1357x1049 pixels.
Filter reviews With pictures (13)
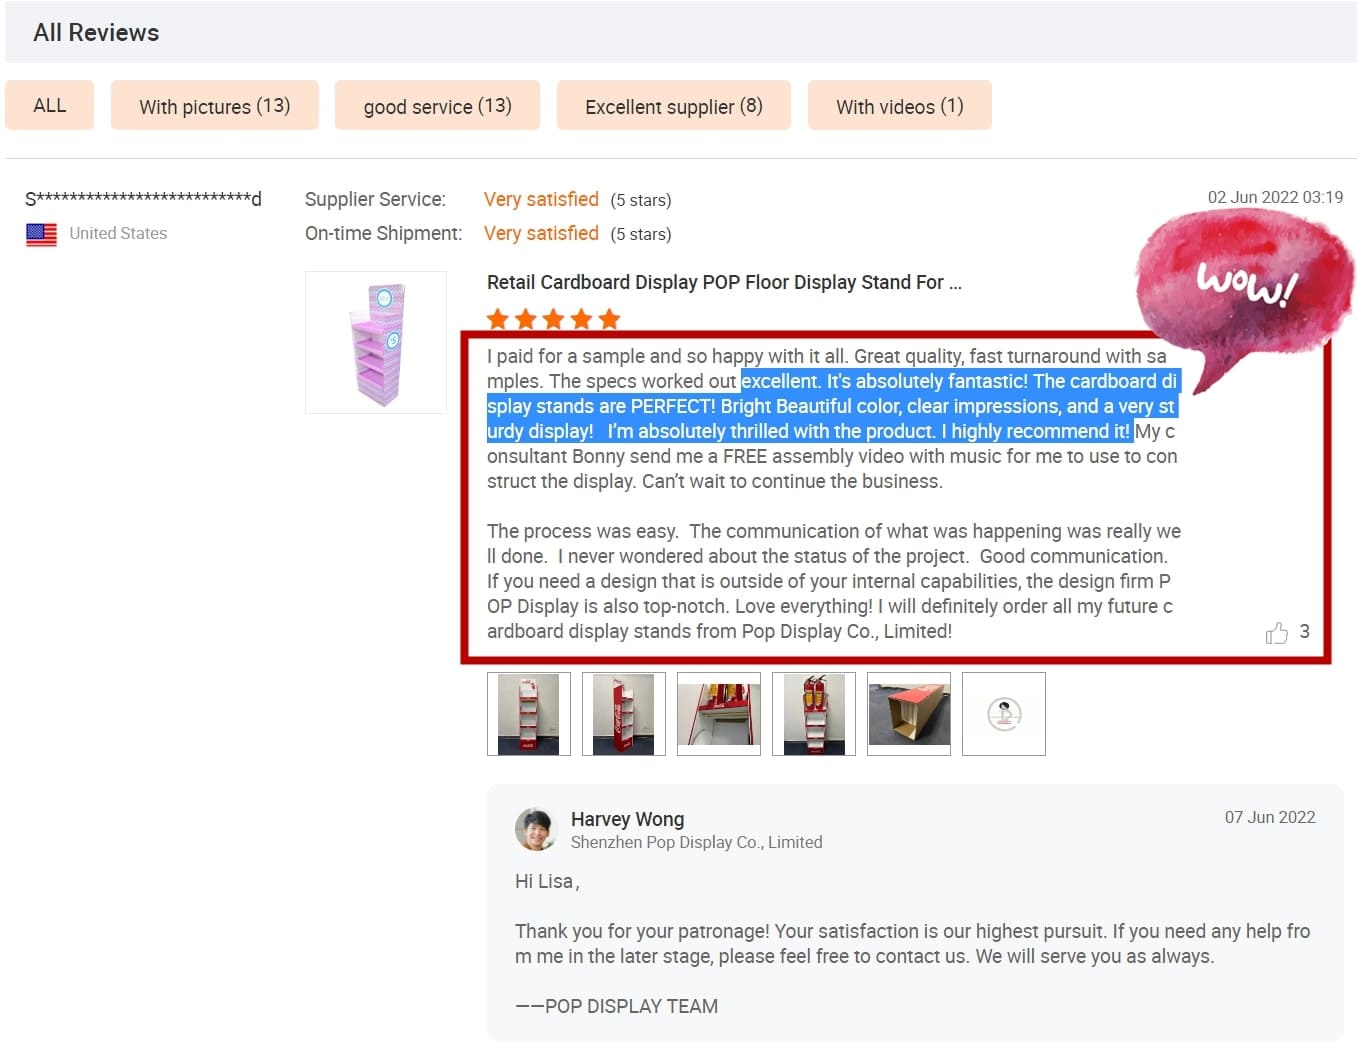(x=215, y=105)
